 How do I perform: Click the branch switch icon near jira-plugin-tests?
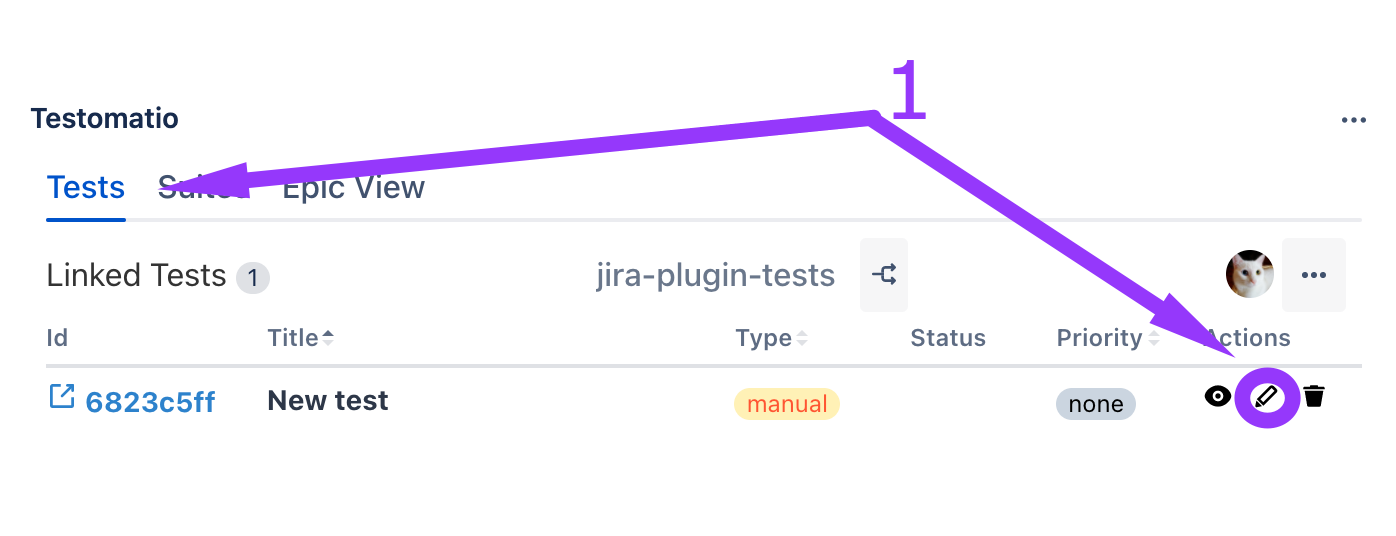[884, 275]
